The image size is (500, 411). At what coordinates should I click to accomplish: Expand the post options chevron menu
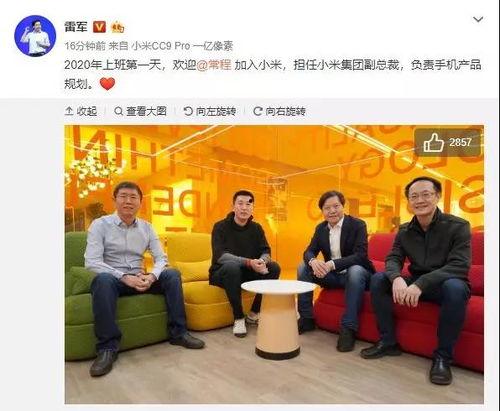(x=478, y=20)
